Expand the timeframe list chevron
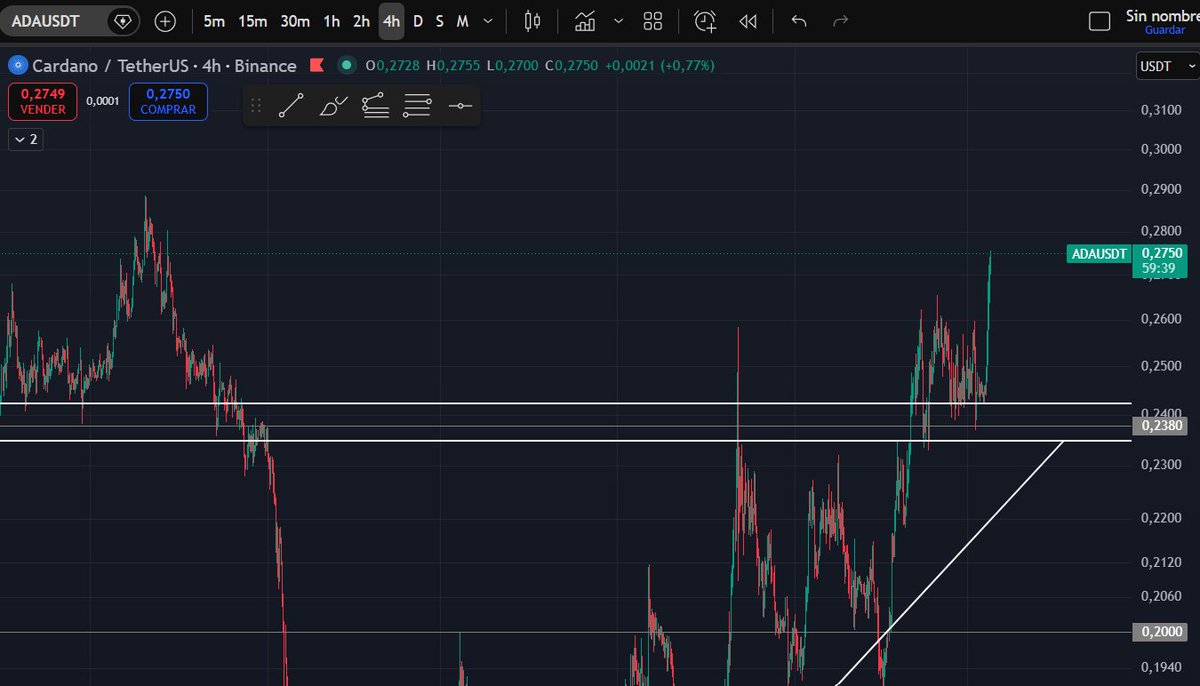Image resolution: width=1200 pixels, height=686 pixels. [x=487, y=20]
